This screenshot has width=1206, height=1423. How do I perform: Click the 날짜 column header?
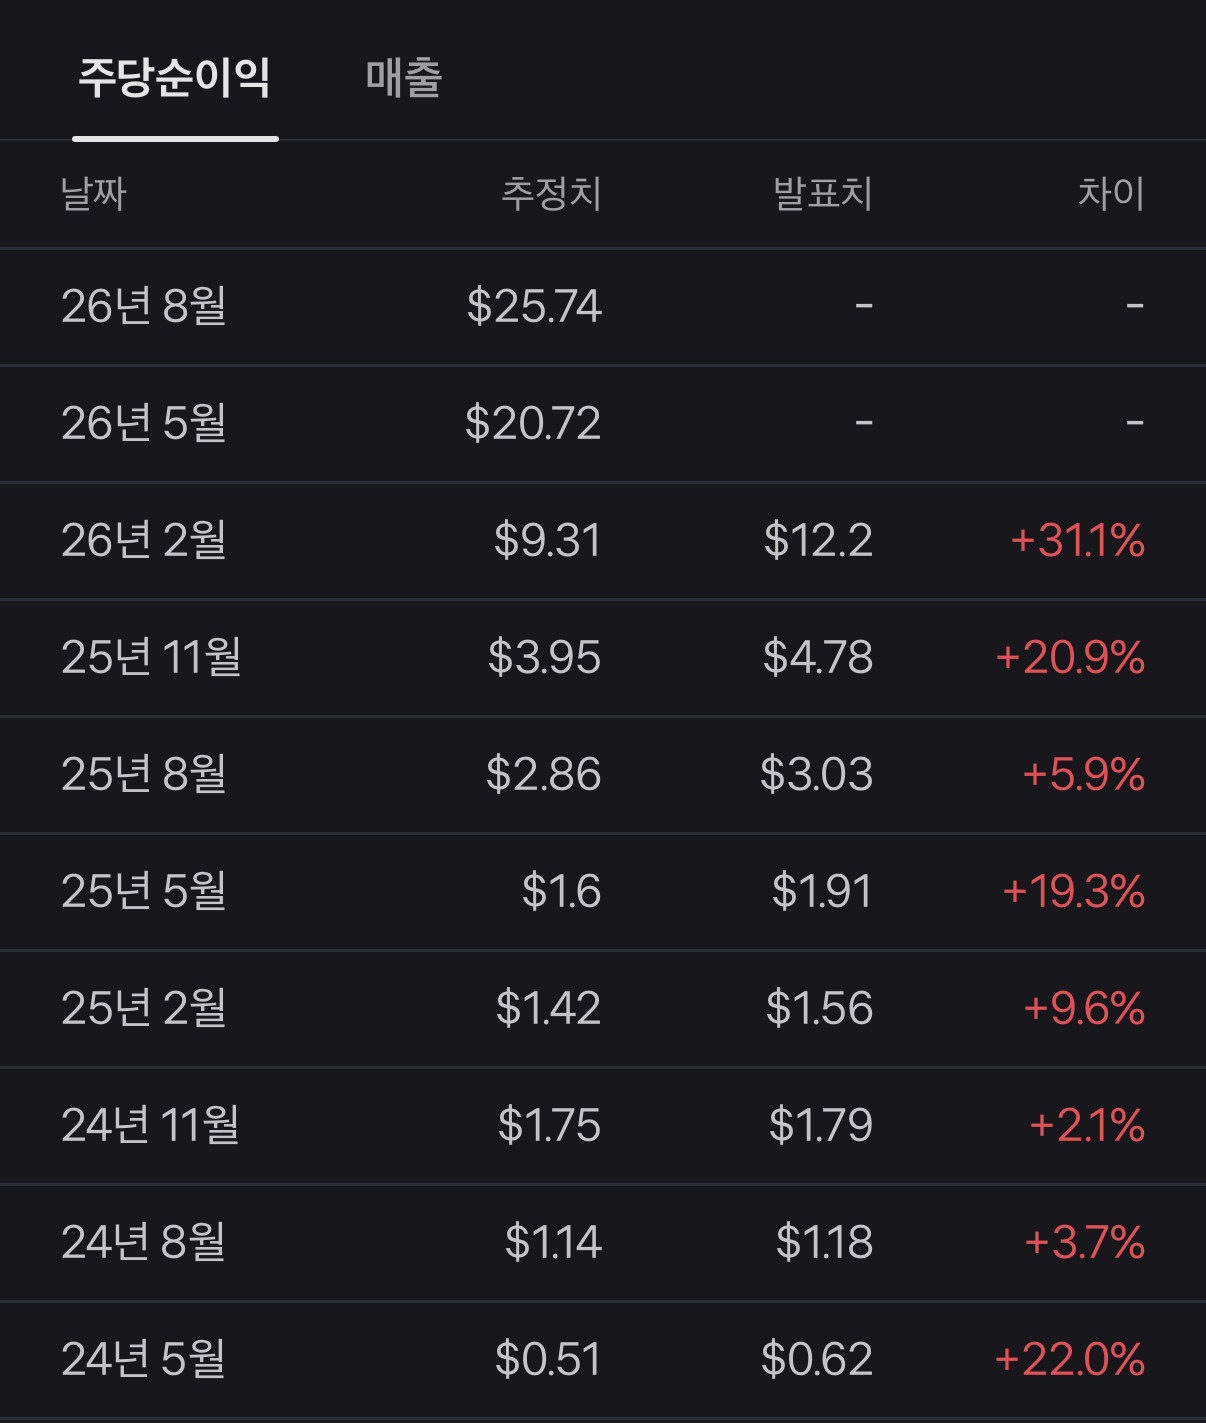click(93, 193)
